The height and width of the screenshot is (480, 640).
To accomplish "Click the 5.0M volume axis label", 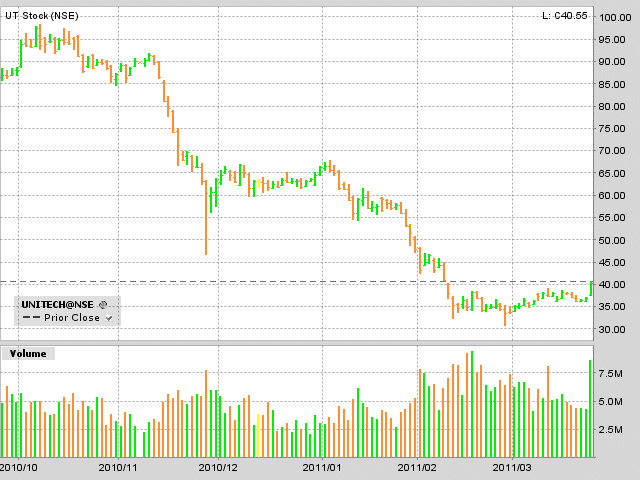I will [x=611, y=402].
